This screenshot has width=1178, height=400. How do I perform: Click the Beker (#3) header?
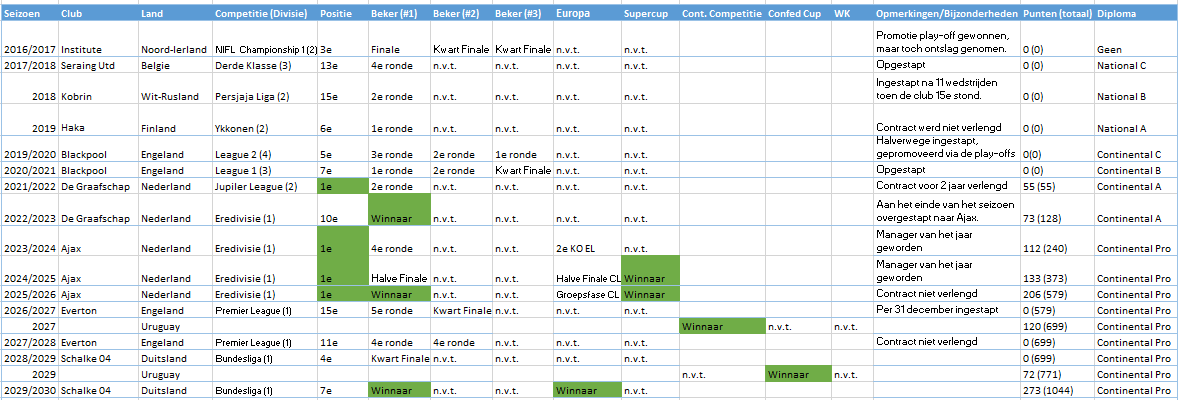coord(523,14)
